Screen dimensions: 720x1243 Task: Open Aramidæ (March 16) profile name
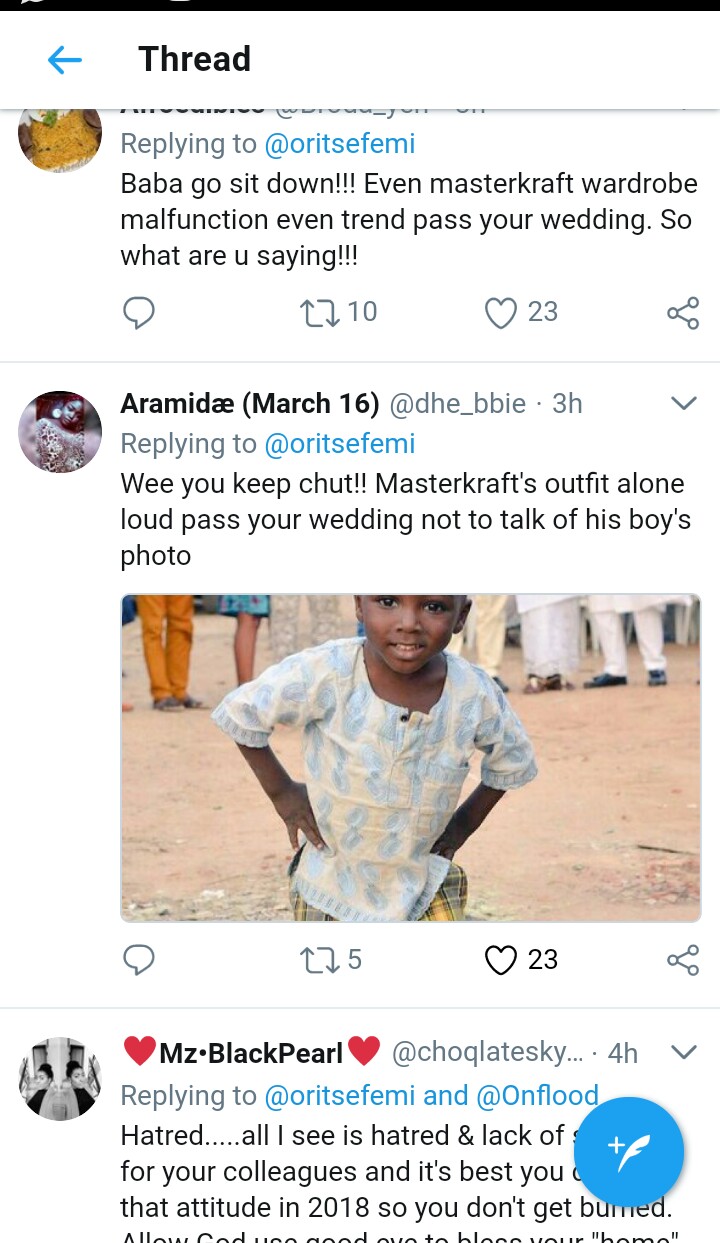(250, 403)
